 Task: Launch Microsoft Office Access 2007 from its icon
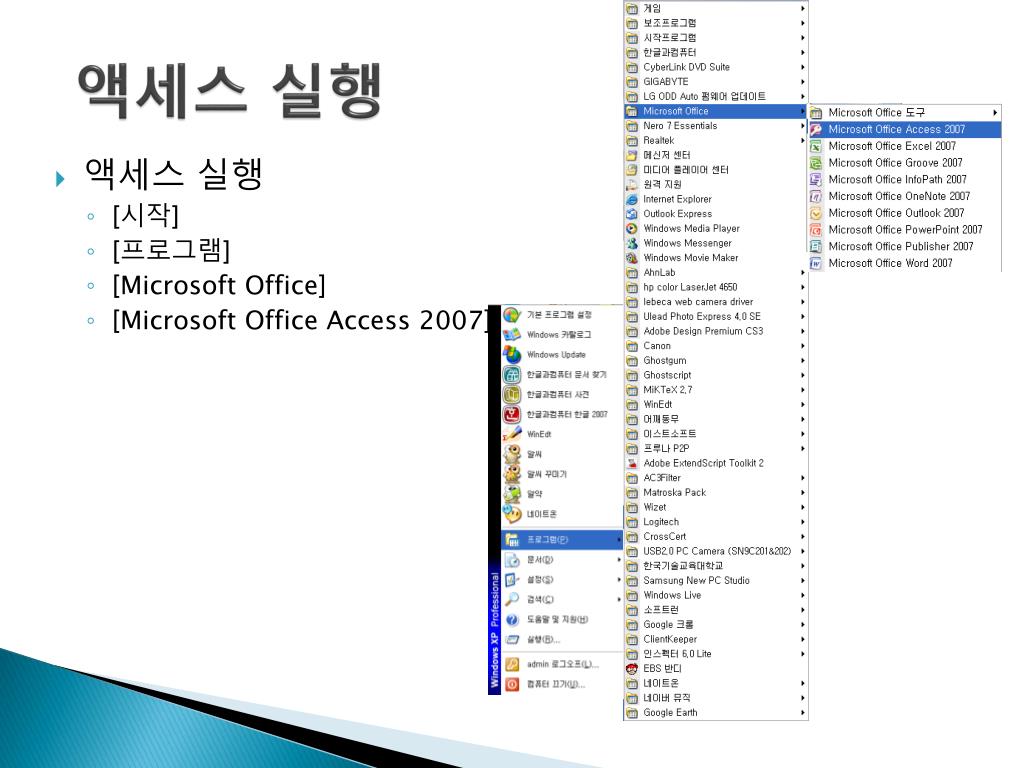point(816,130)
